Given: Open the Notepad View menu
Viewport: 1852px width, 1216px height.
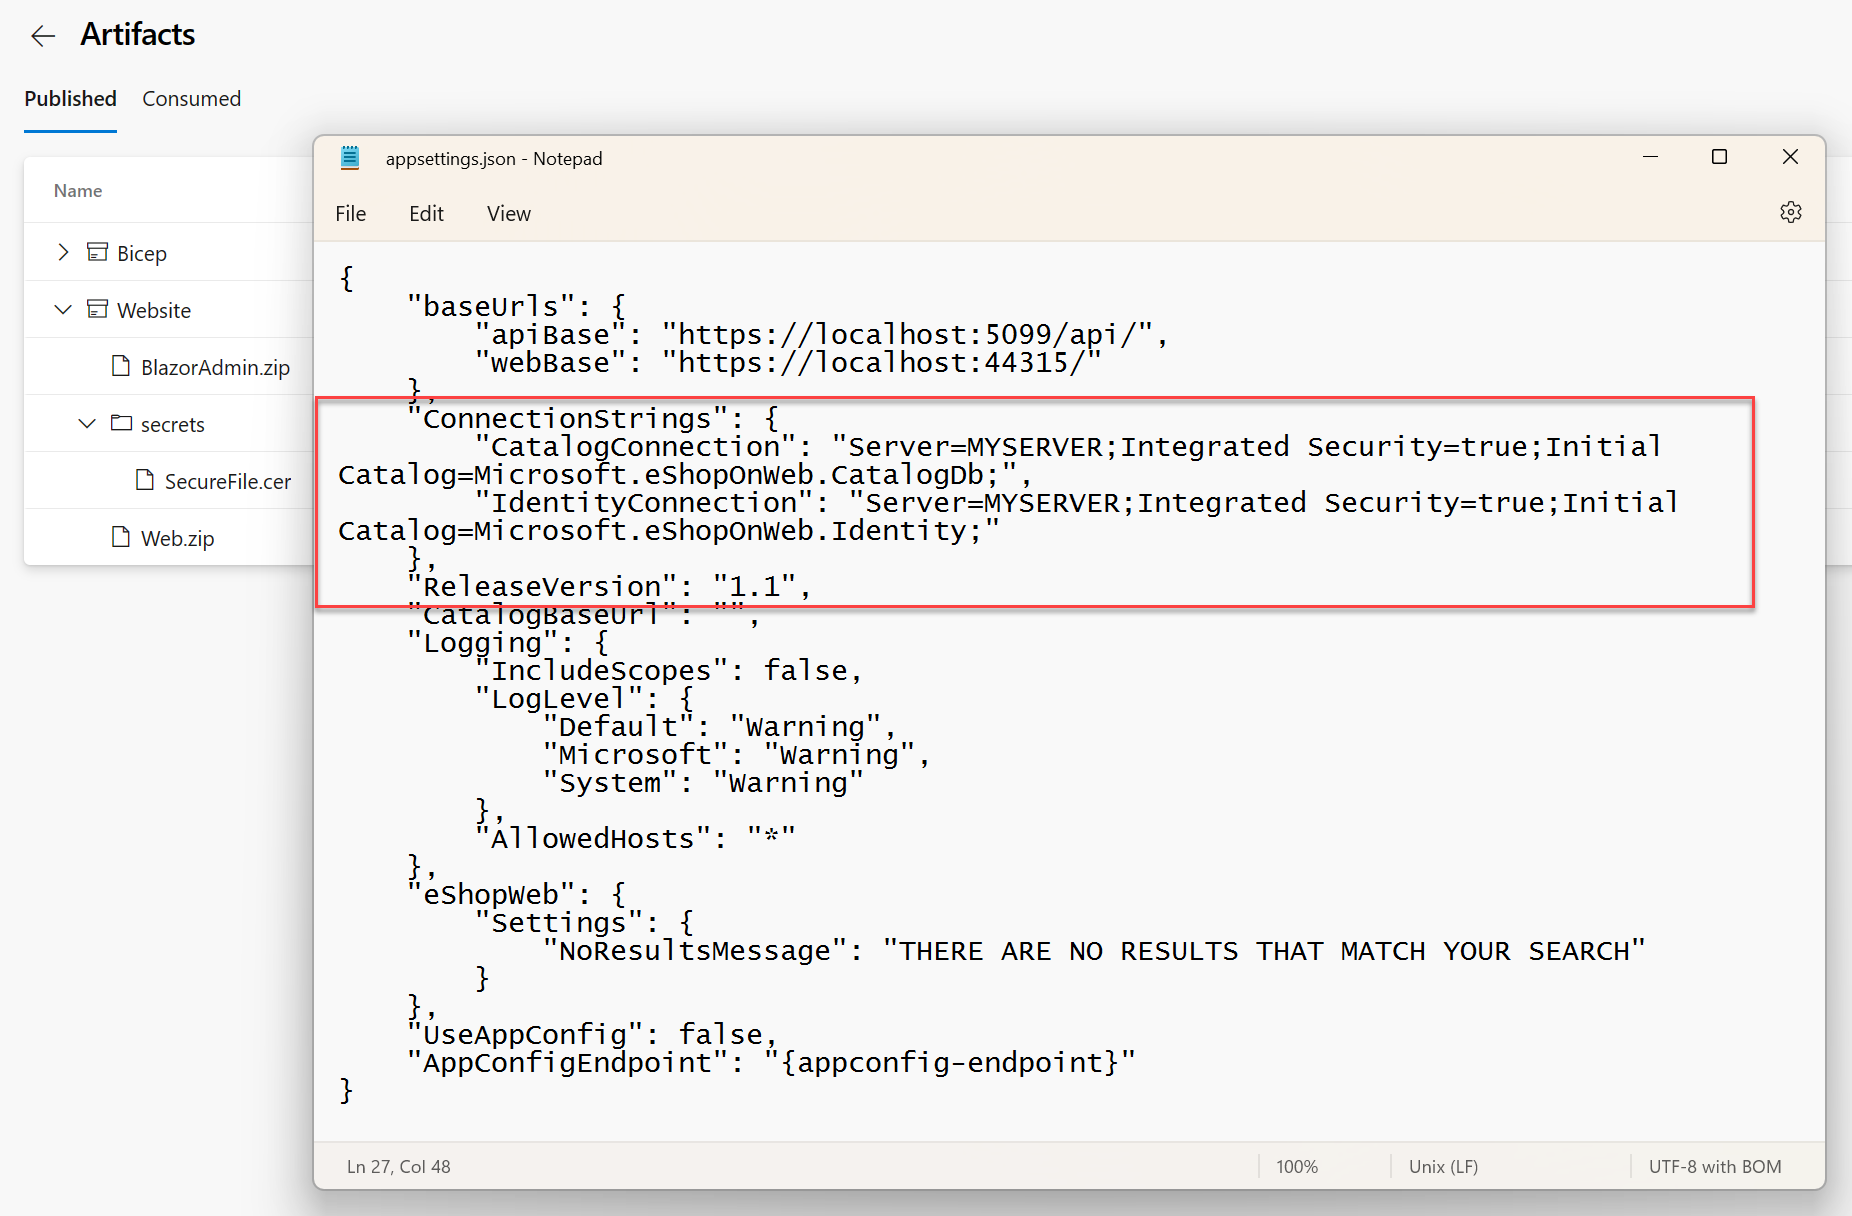Looking at the screenshot, I should 508,213.
